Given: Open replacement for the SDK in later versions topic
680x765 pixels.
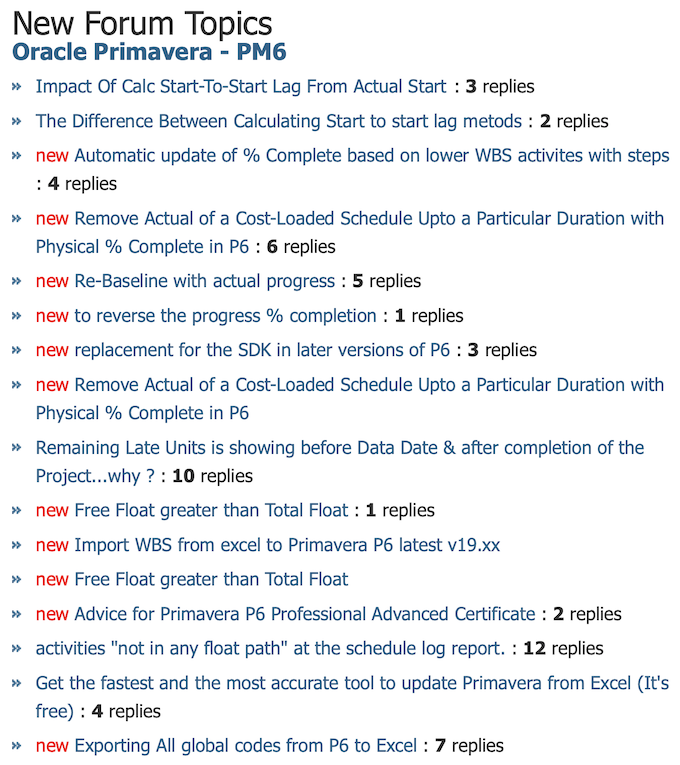Looking at the screenshot, I should click(262, 350).
